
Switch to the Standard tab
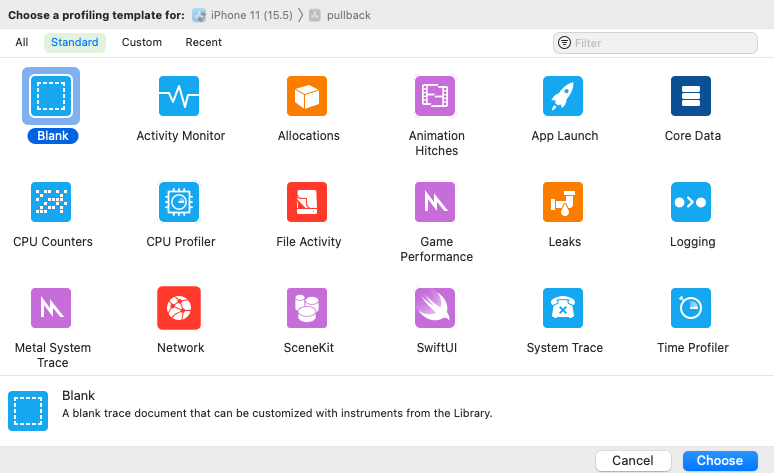(x=75, y=42)
